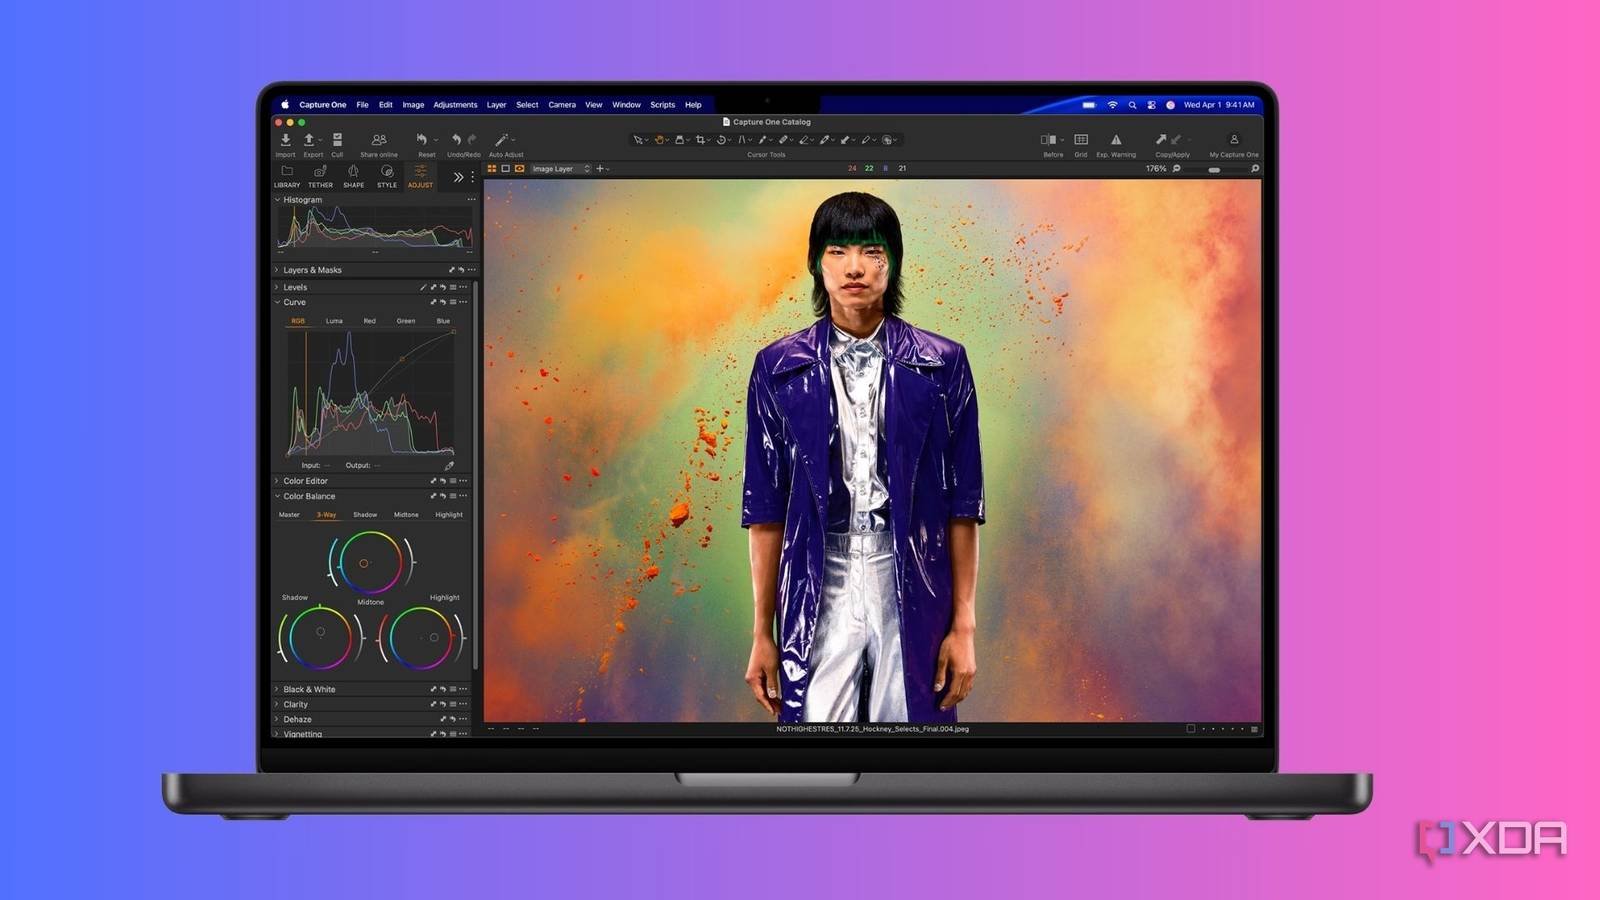This screenshot has height=900, width=1600.
Task: Select the Crop cursor tool
Action: click(700, 140)
